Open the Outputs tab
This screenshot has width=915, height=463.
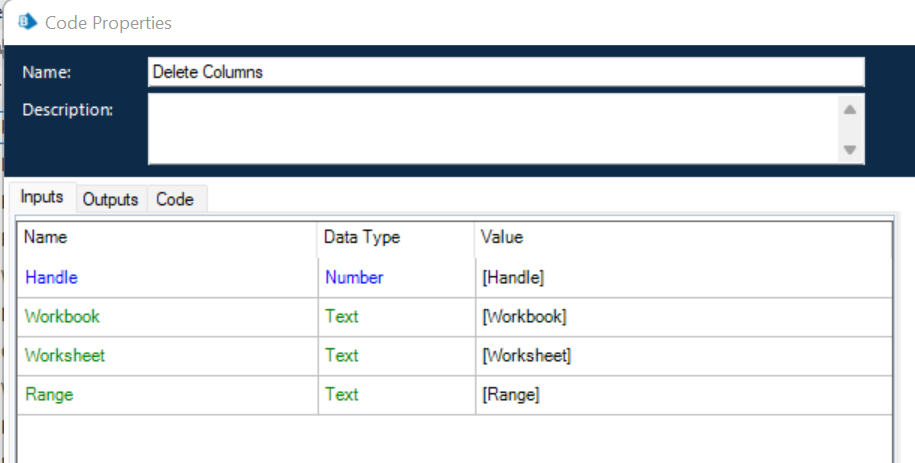(111, 199)
